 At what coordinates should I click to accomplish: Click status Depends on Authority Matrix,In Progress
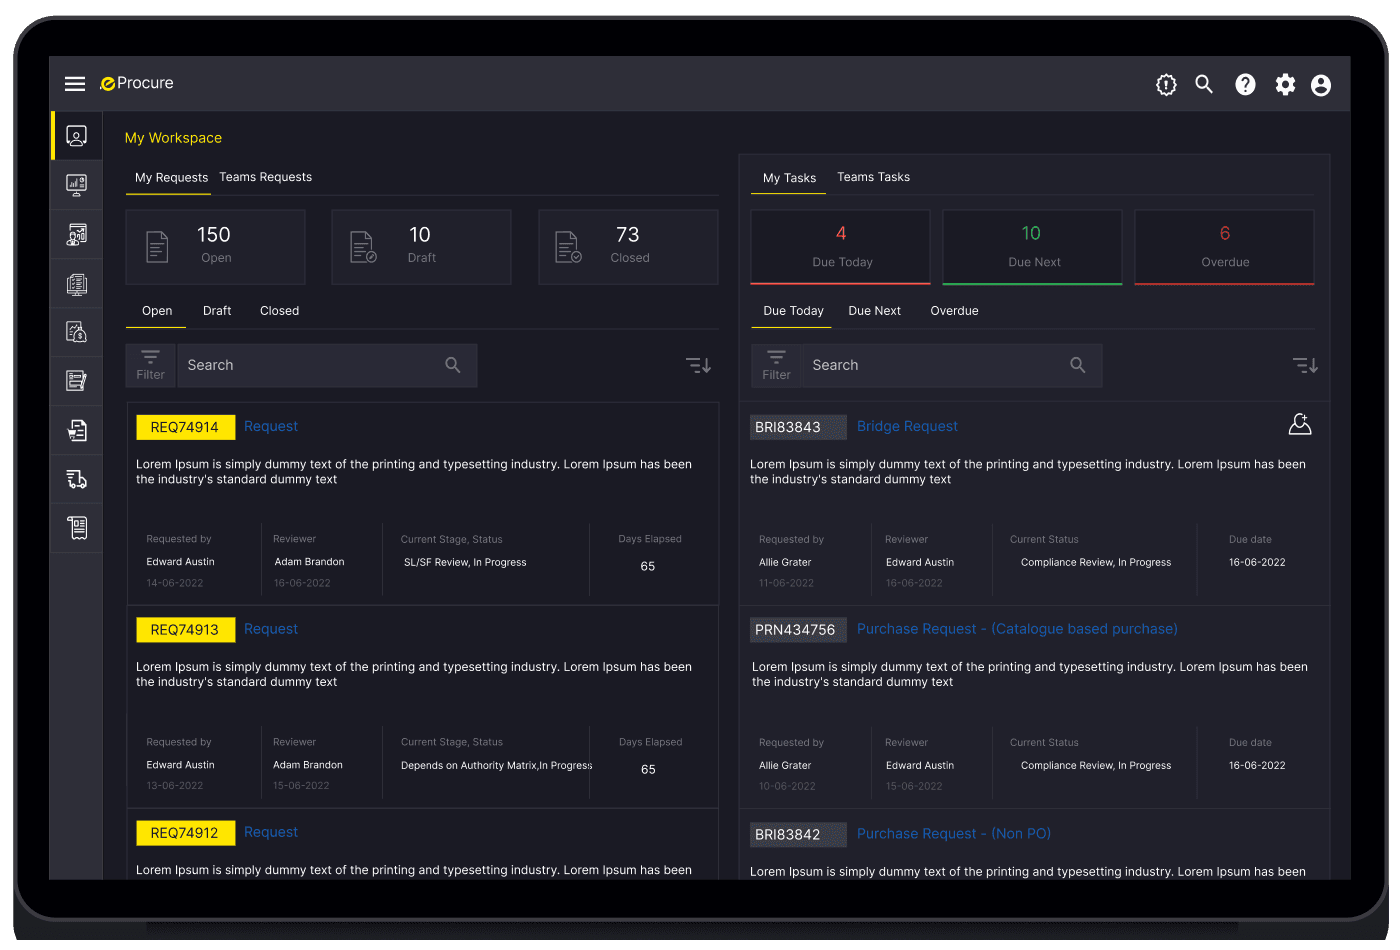(x=497, y=765)
